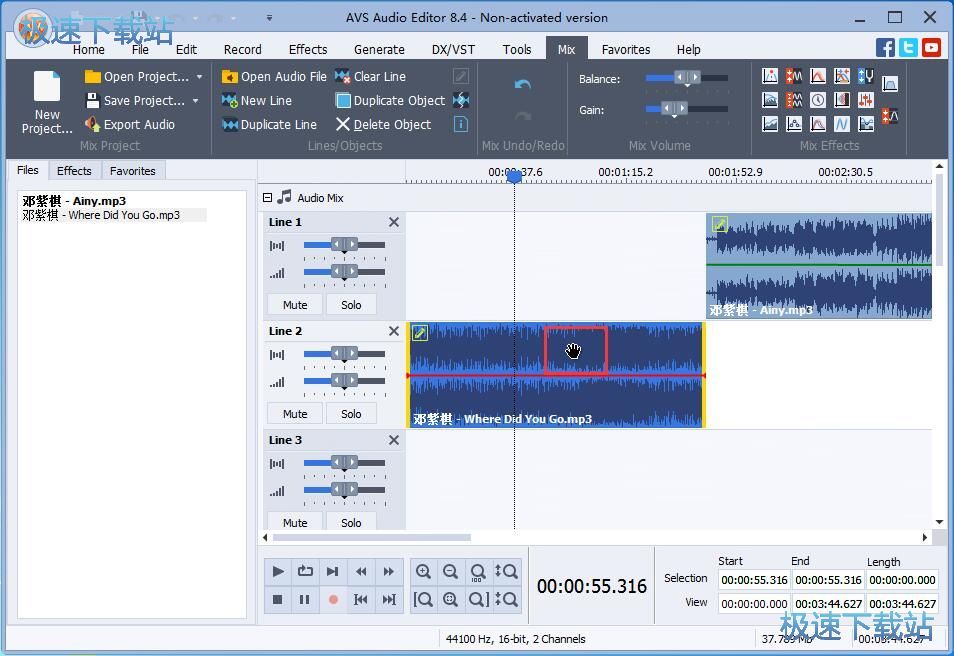
Task: Select the Ainy.mp3 clip on Line 1
Action: point(819,266)
